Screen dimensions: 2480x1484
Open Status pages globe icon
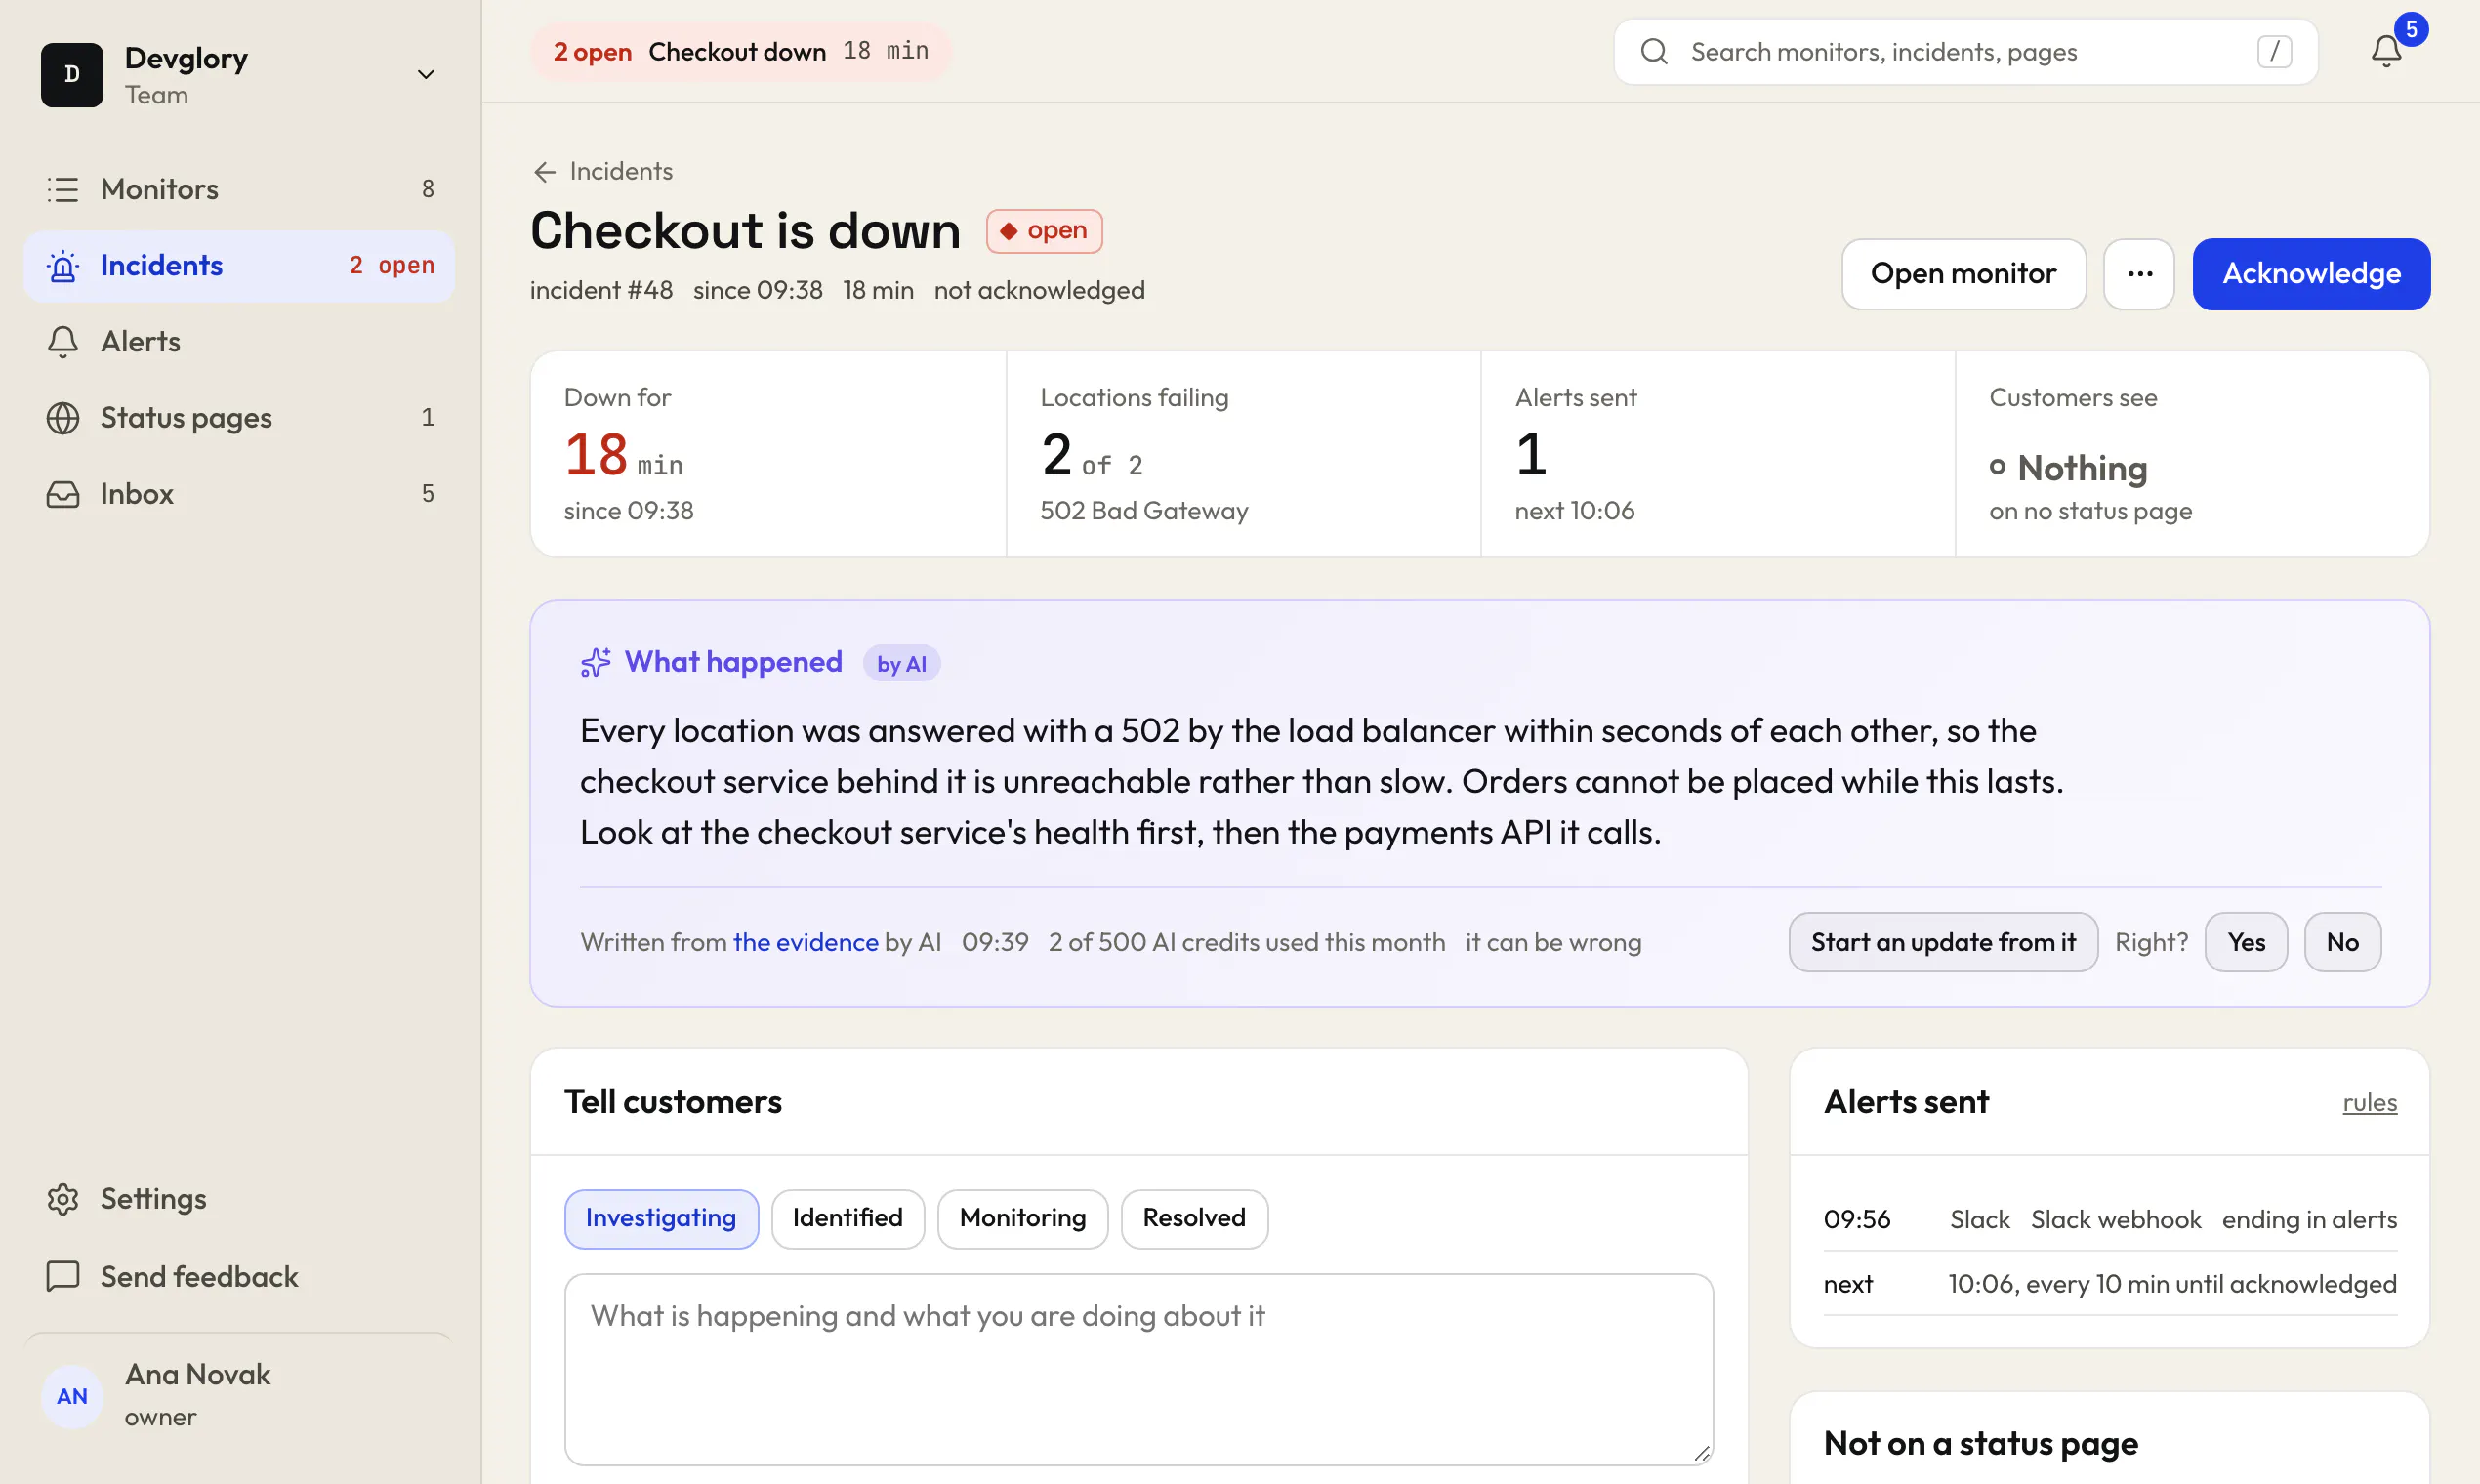point(62,418)
